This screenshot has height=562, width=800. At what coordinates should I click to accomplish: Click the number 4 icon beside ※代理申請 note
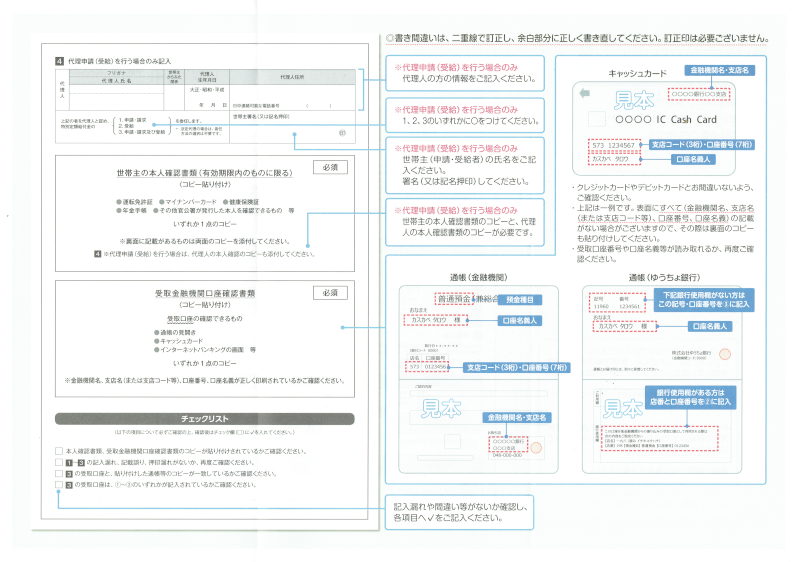97,253
